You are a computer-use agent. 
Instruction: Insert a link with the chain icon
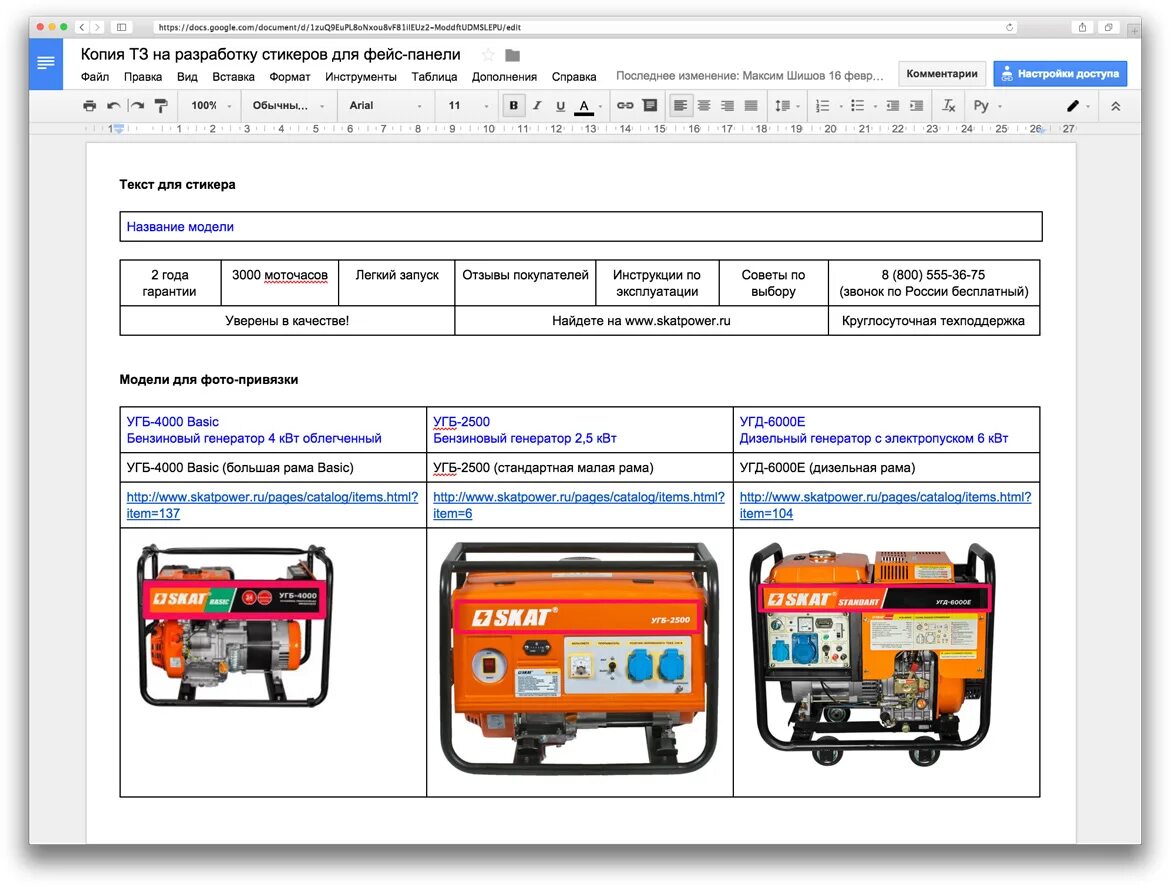(625, 106)
